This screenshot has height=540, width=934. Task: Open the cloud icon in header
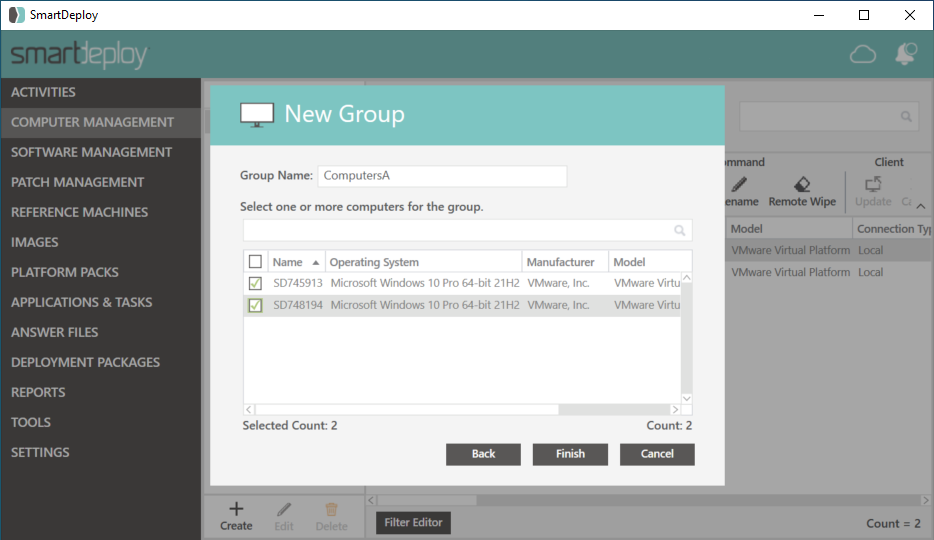point(863,55)
